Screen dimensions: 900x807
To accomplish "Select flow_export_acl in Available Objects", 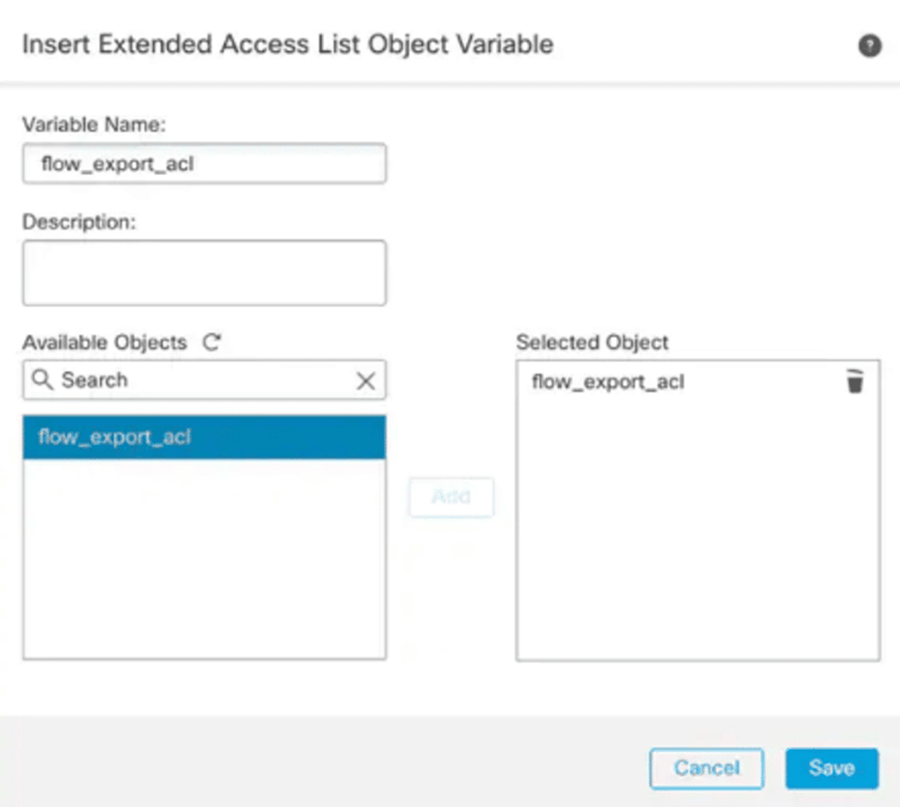I will (204, 437).
